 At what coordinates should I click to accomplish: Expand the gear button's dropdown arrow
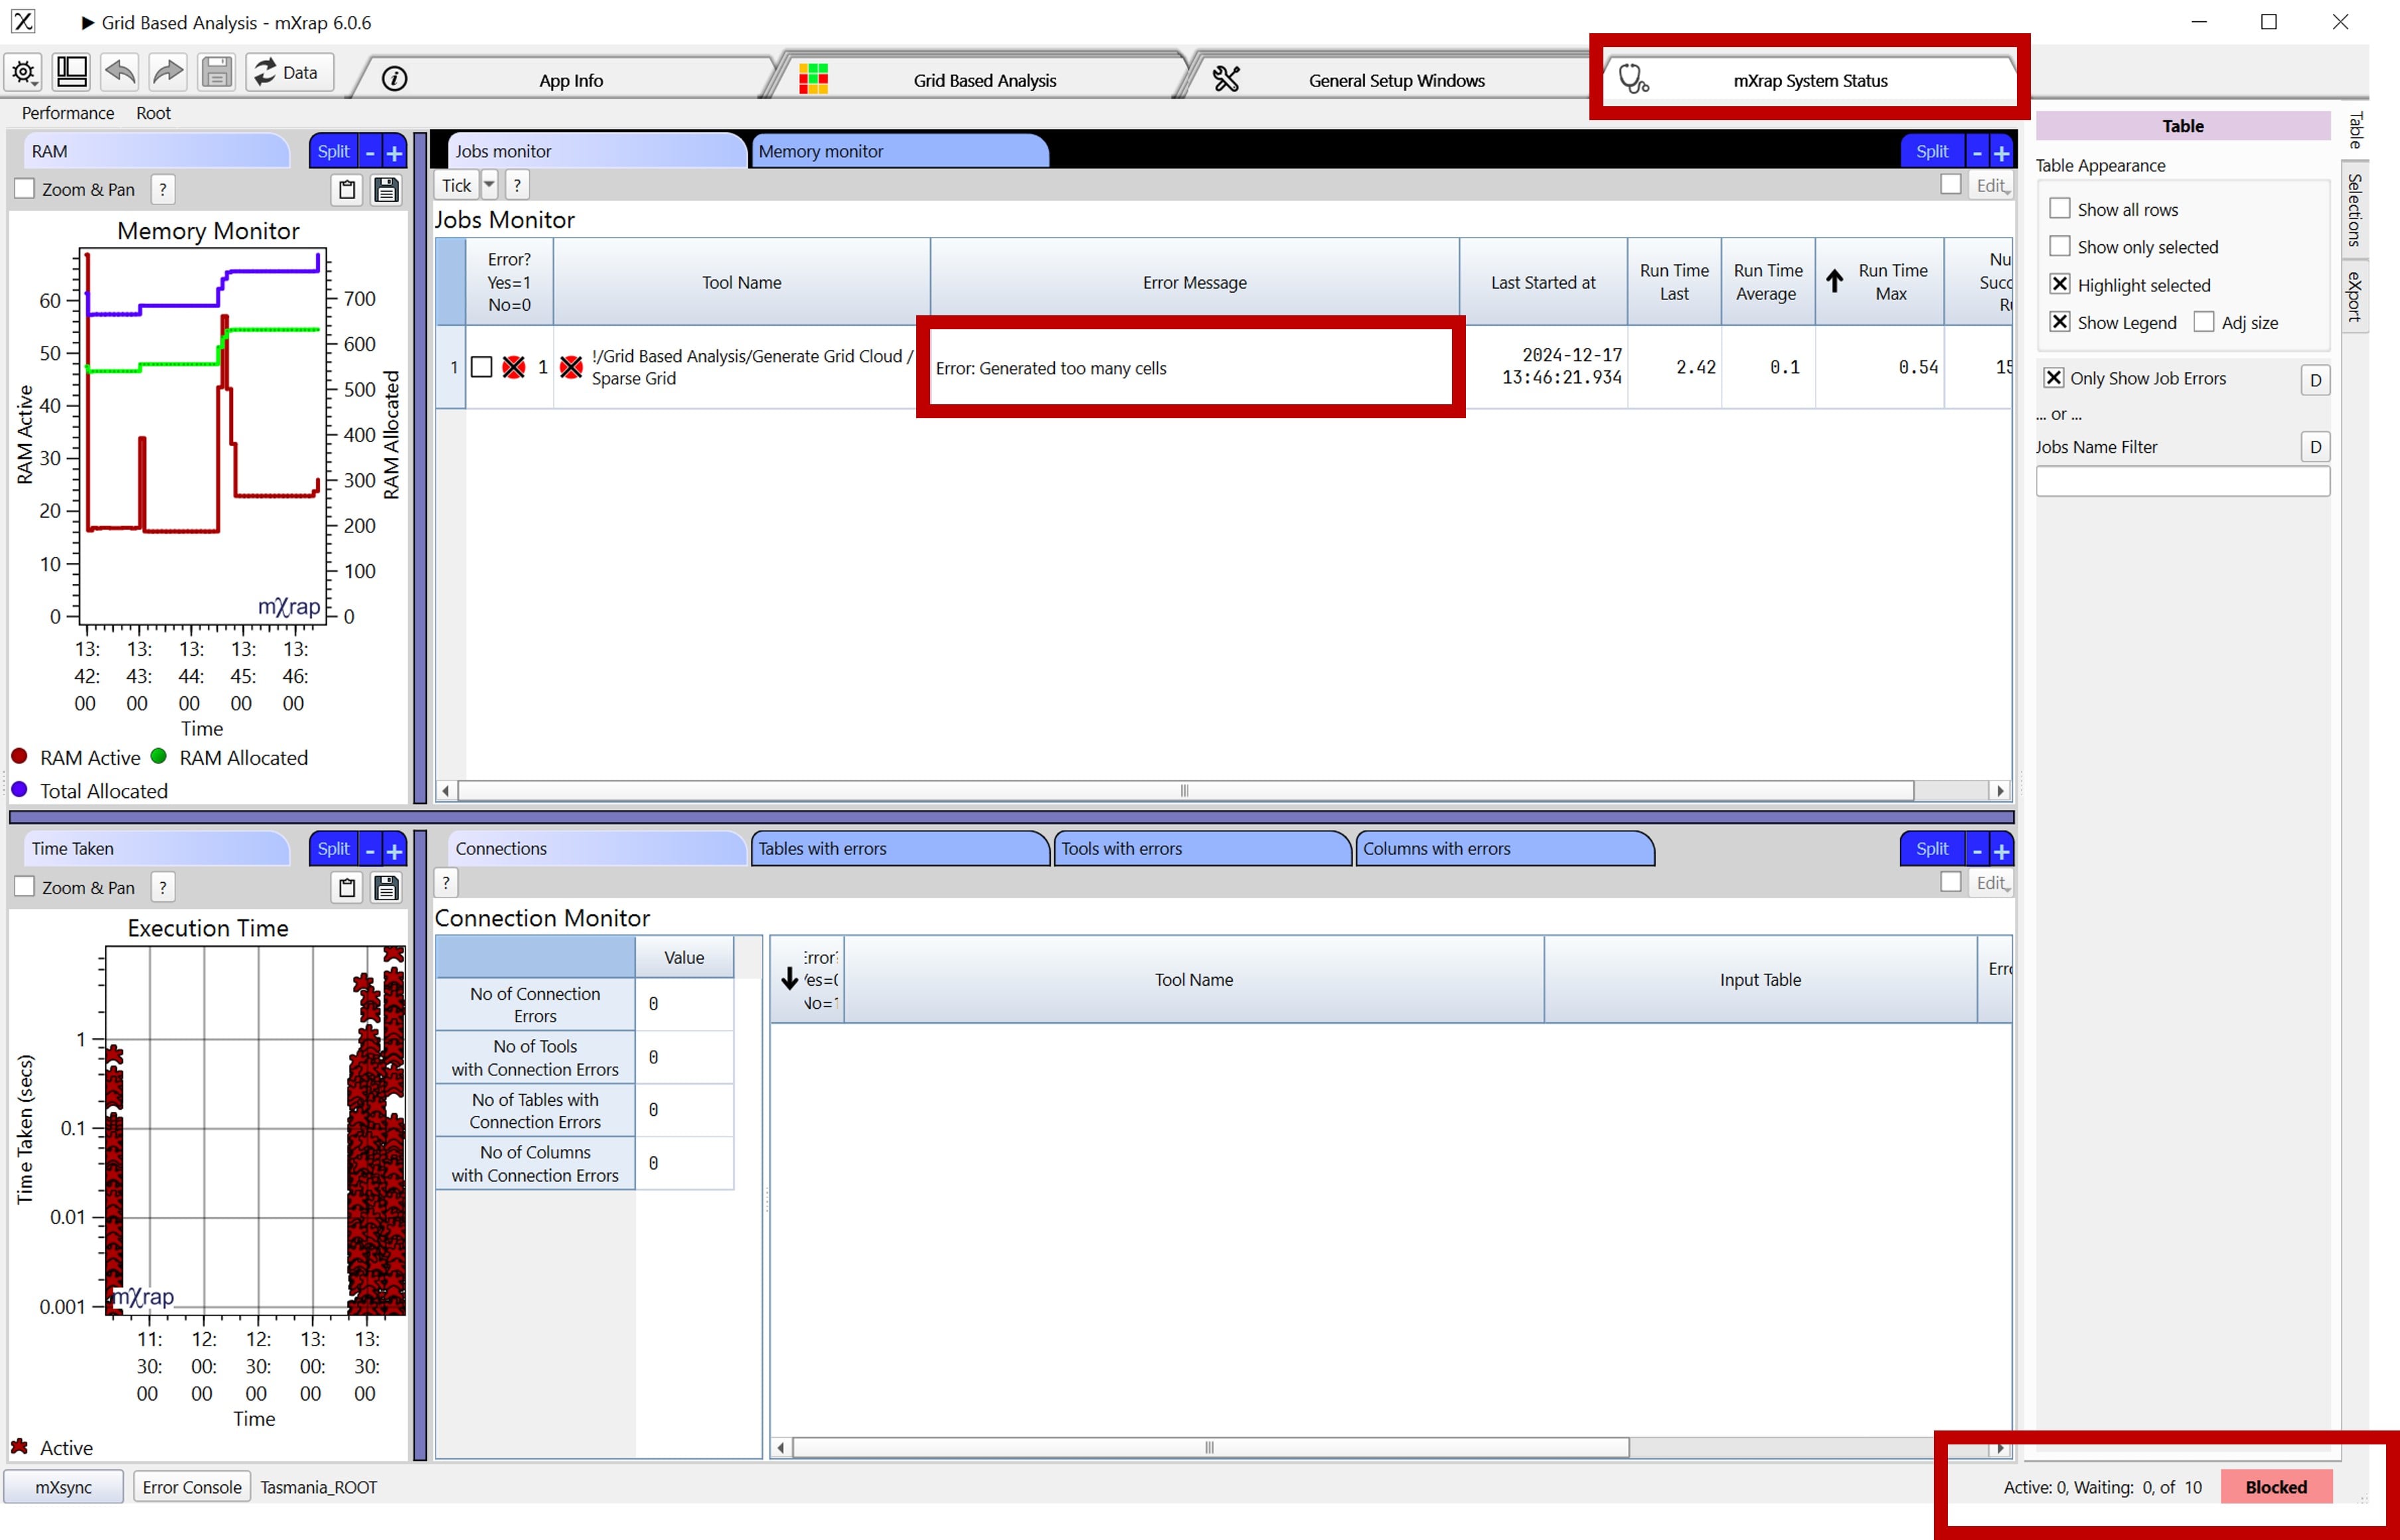tap(36, 84)
